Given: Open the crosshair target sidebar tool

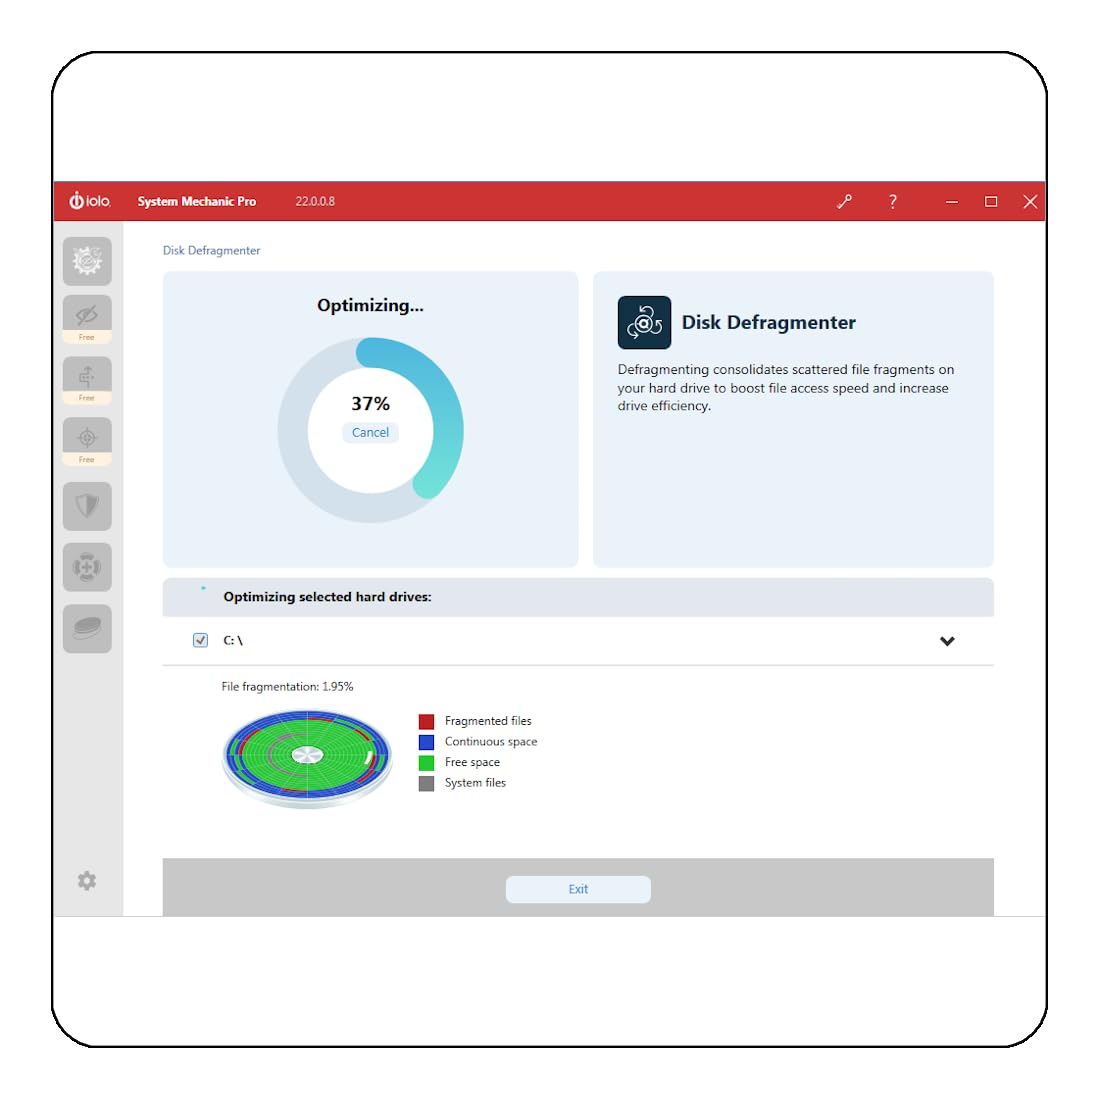Looking at the screenshot, I should point(87,441).
